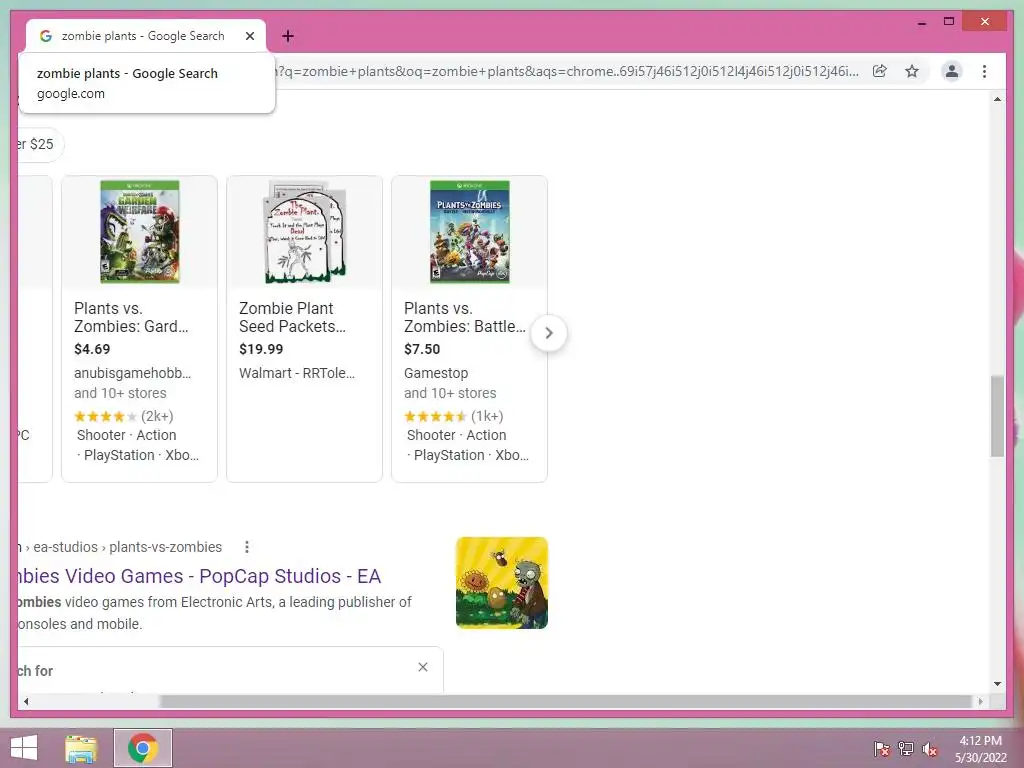1024x768 pixels.
Task: Open the Chrome profile avatar menu
Action: pyautogui.click(x=952, y=71)
